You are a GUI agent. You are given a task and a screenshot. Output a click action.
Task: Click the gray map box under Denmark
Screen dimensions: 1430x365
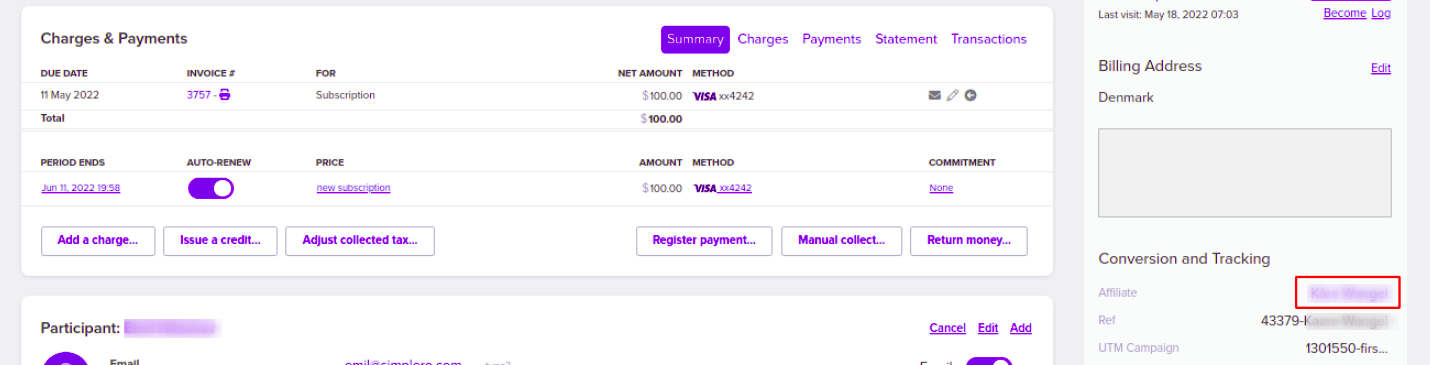coord(1245,173)
